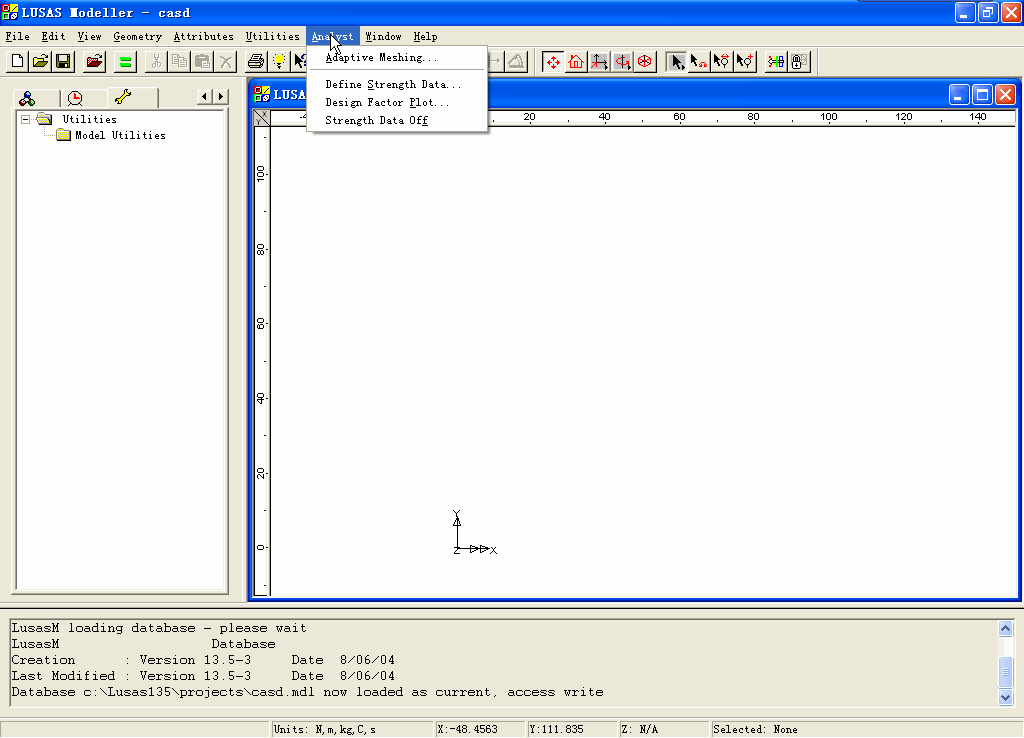
Task: Restore down the main LUSAS Modeller window
Action: (x=988, y=12)
